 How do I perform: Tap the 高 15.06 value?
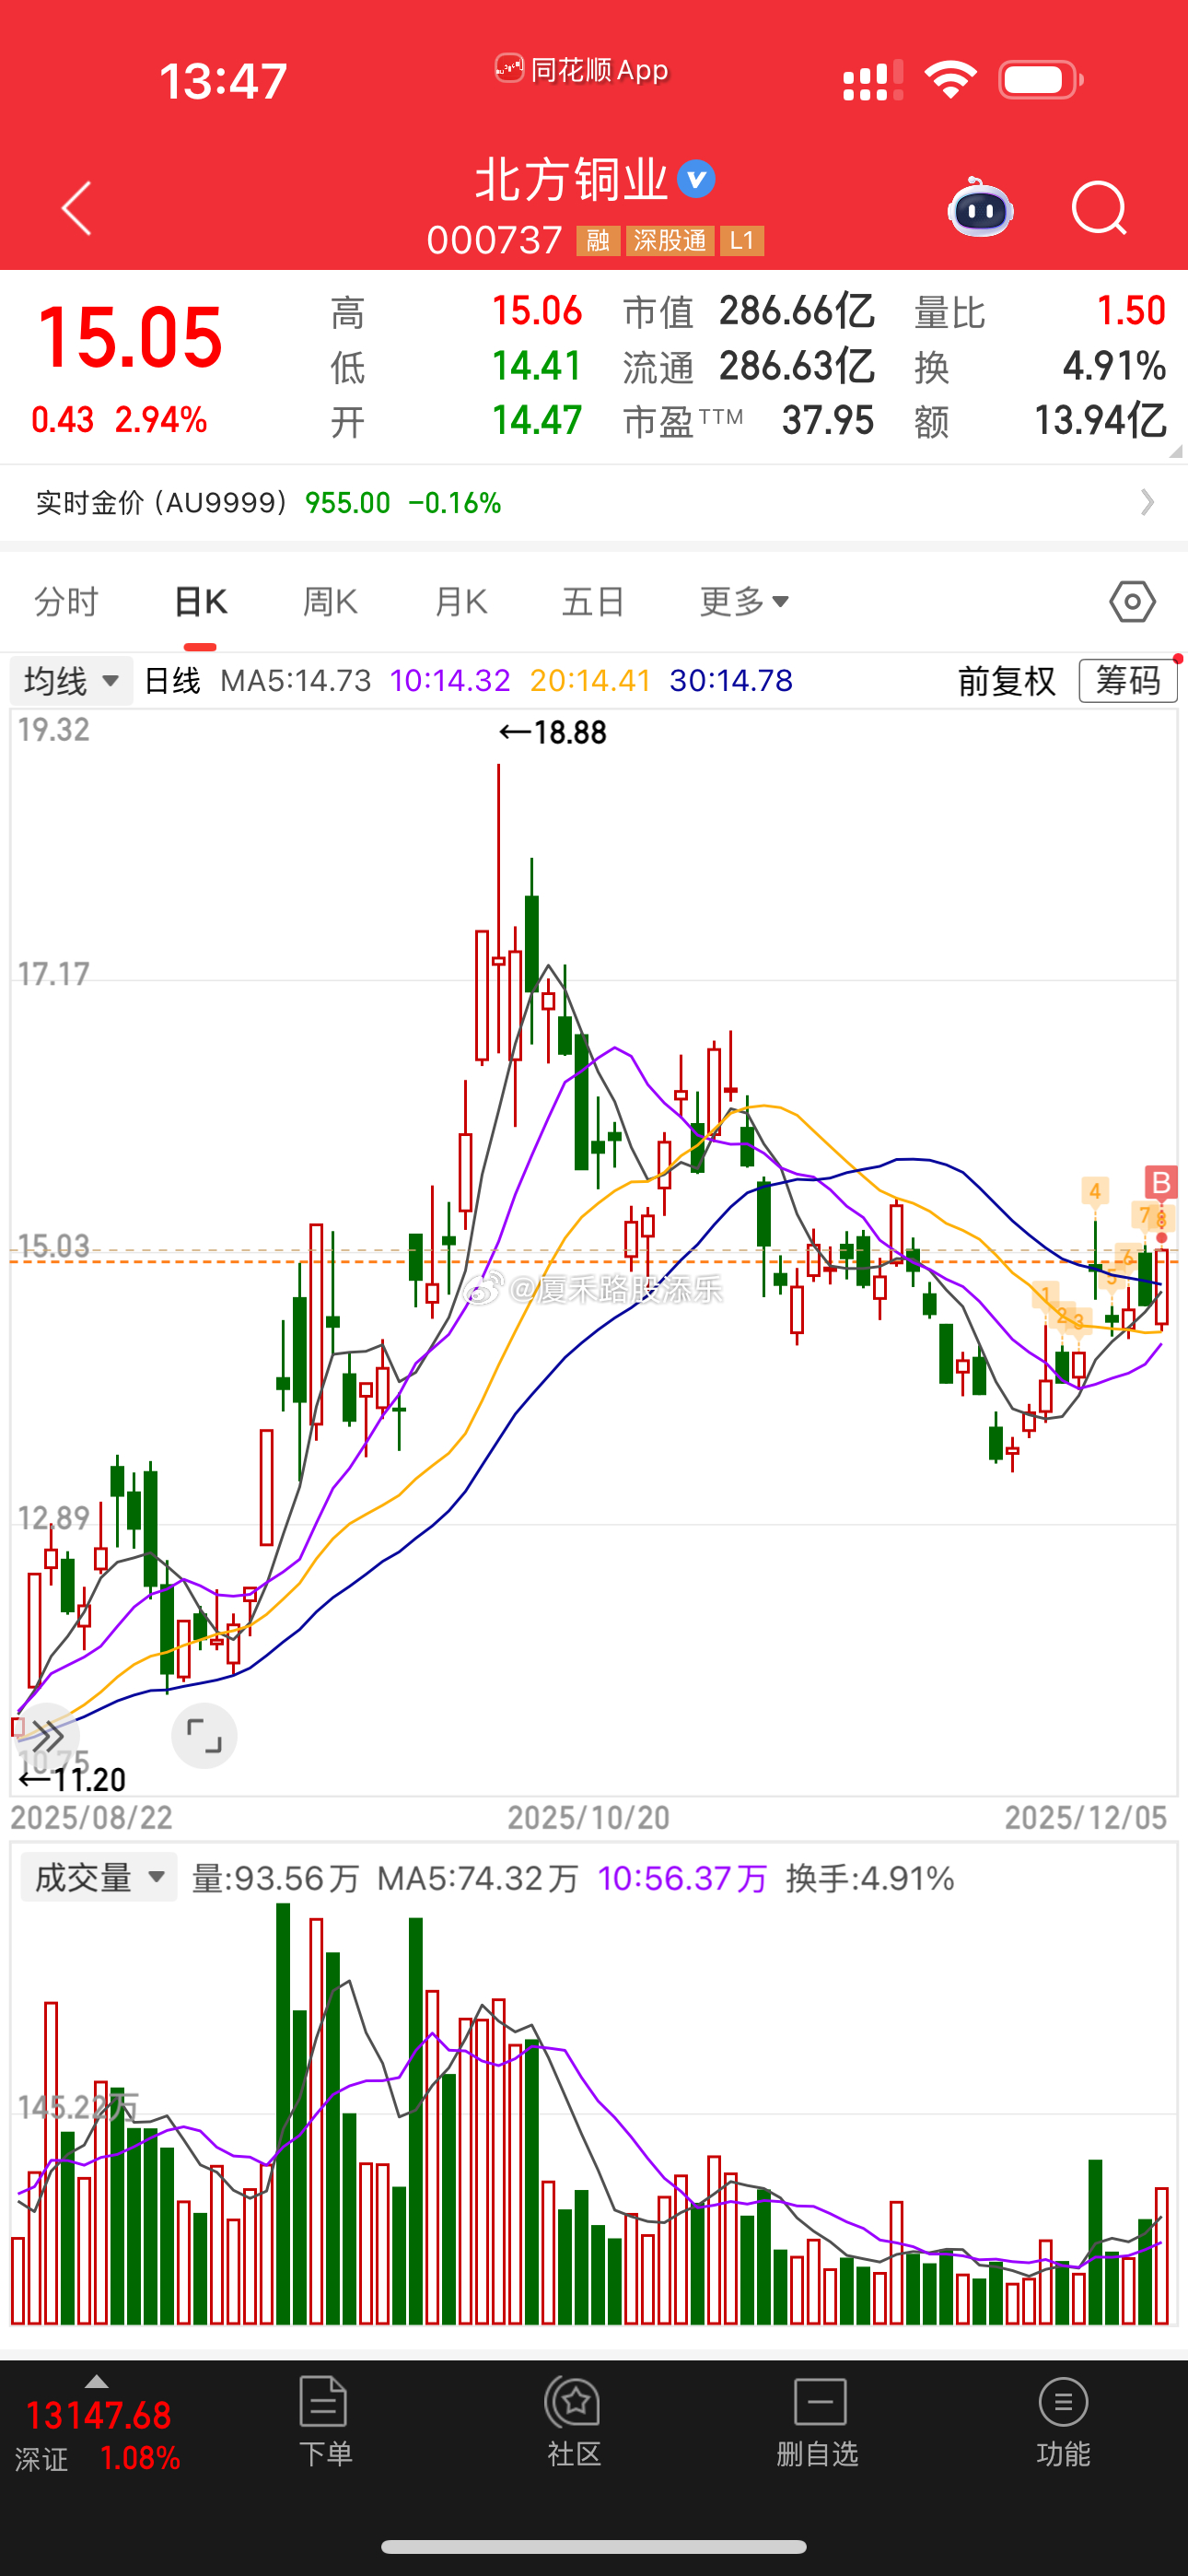536,311
